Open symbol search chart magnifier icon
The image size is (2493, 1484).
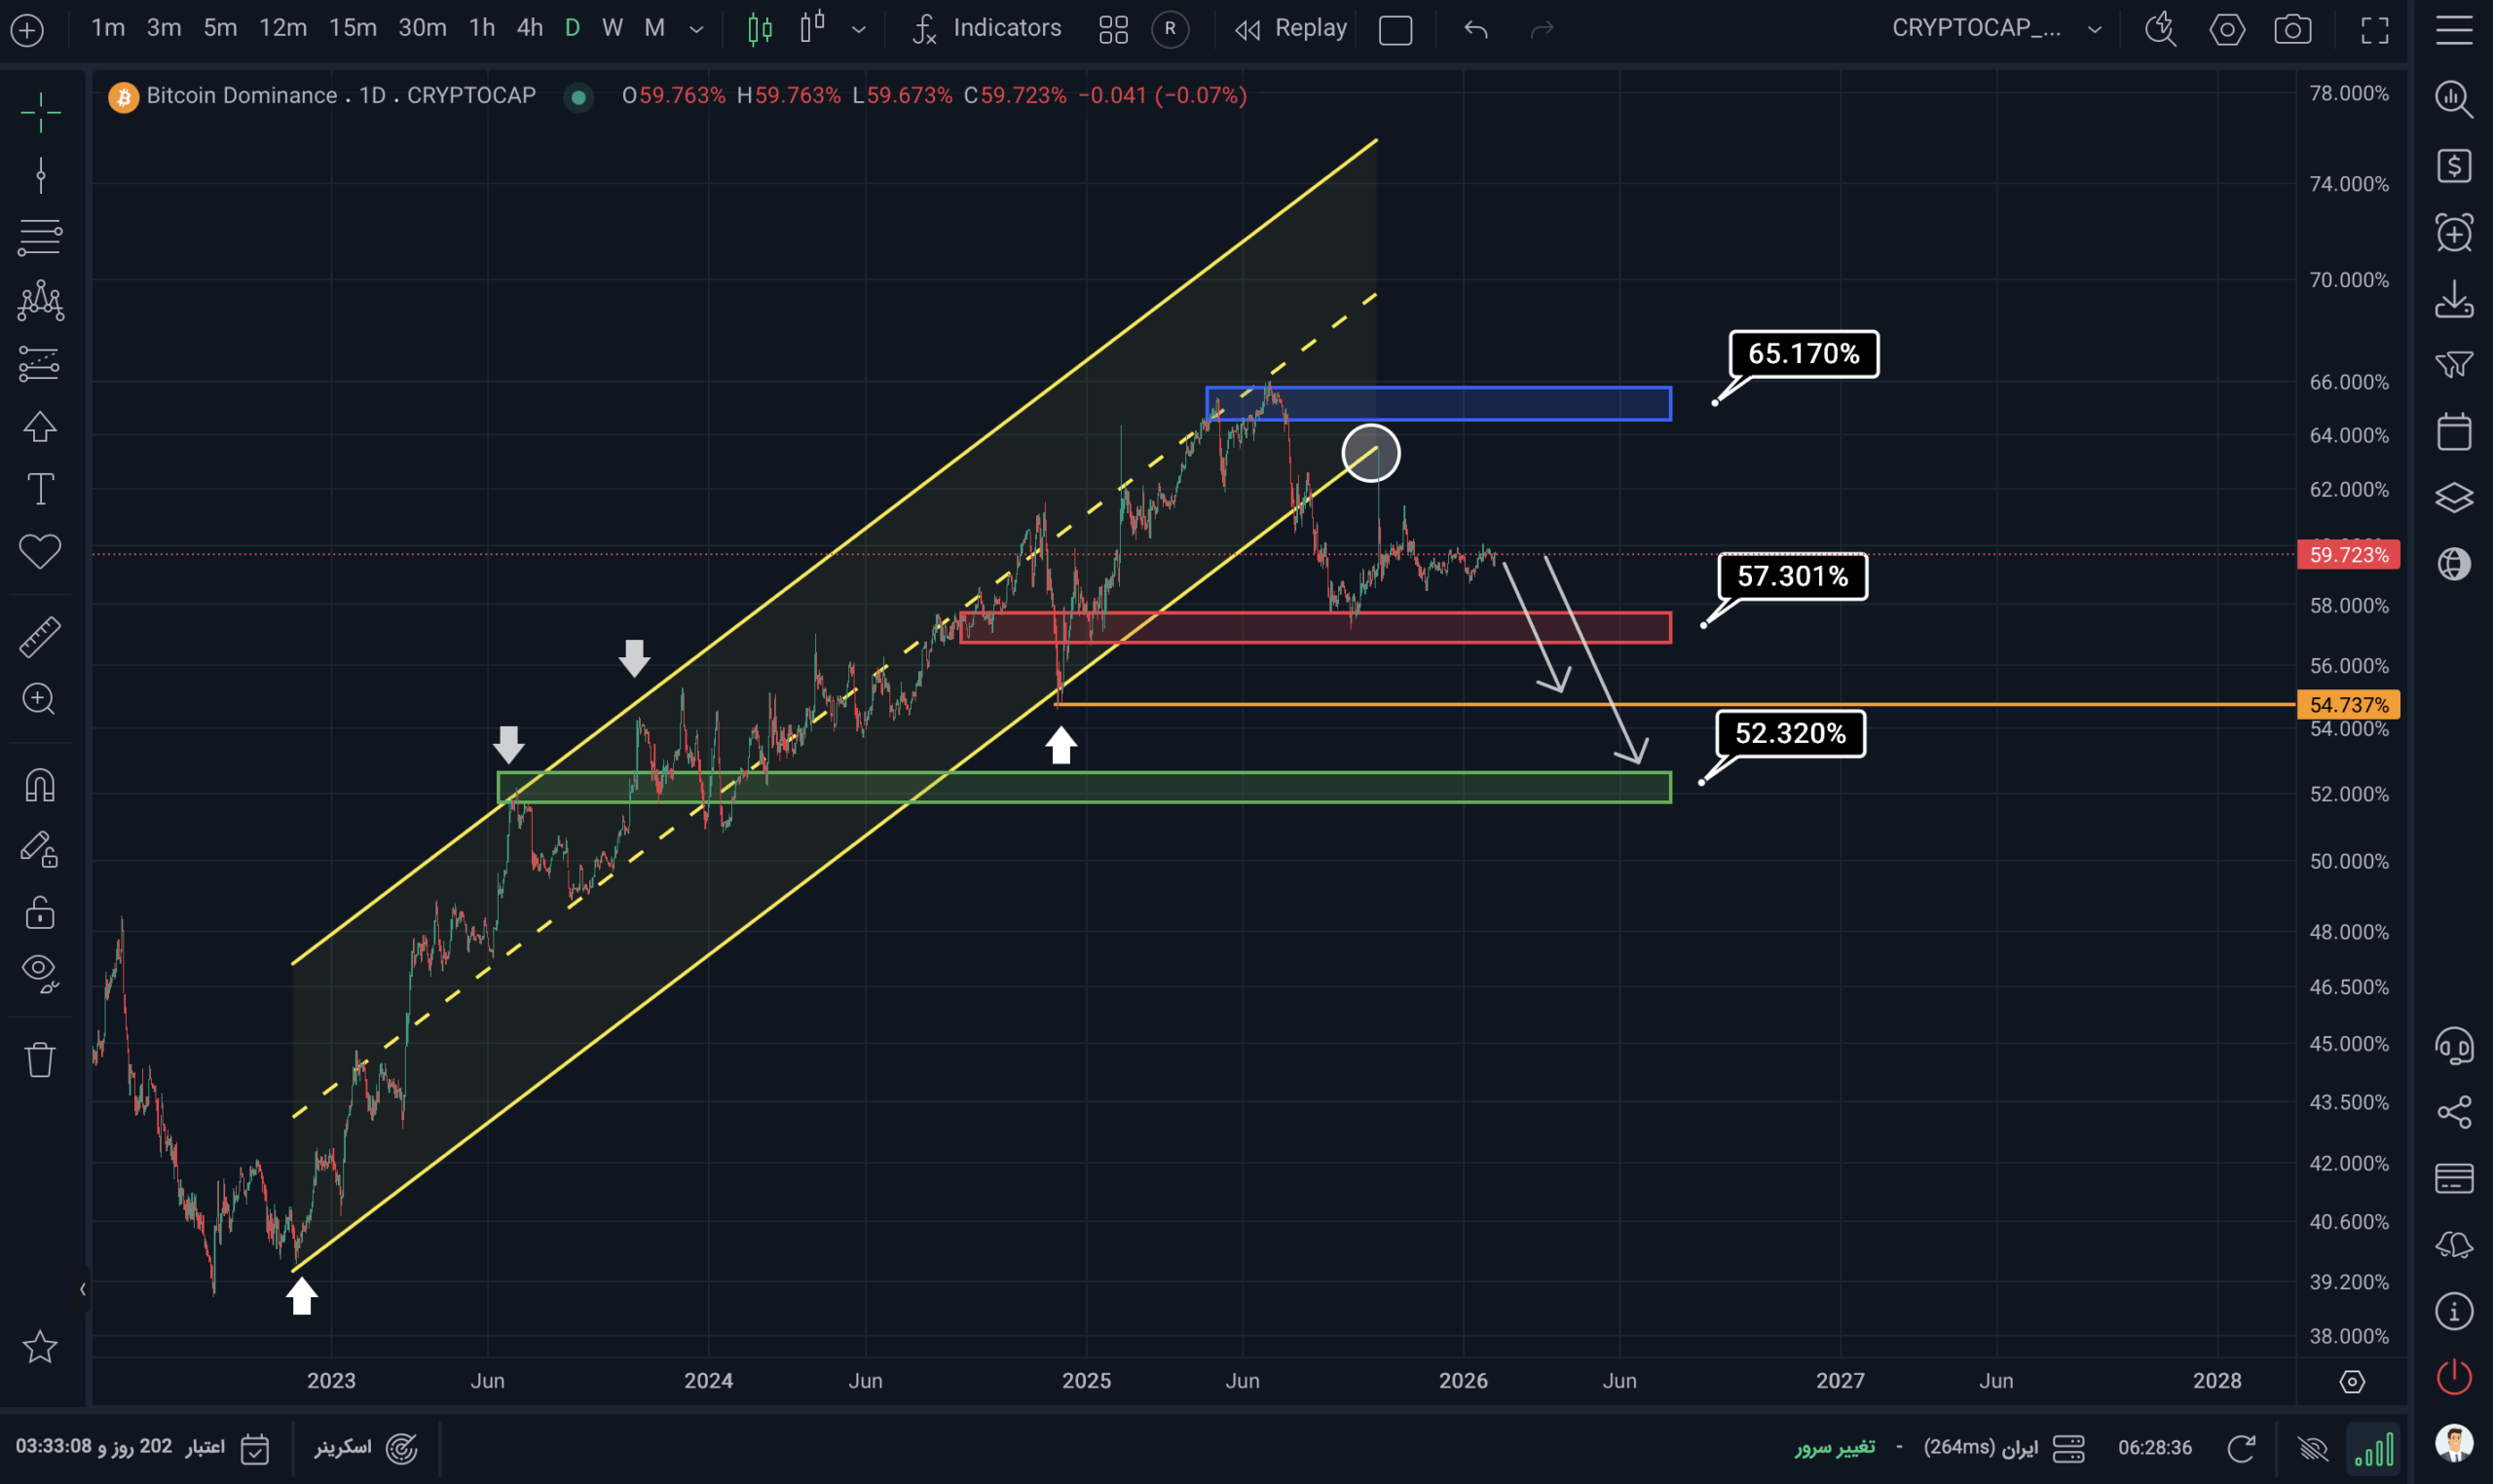point(2454,98)
